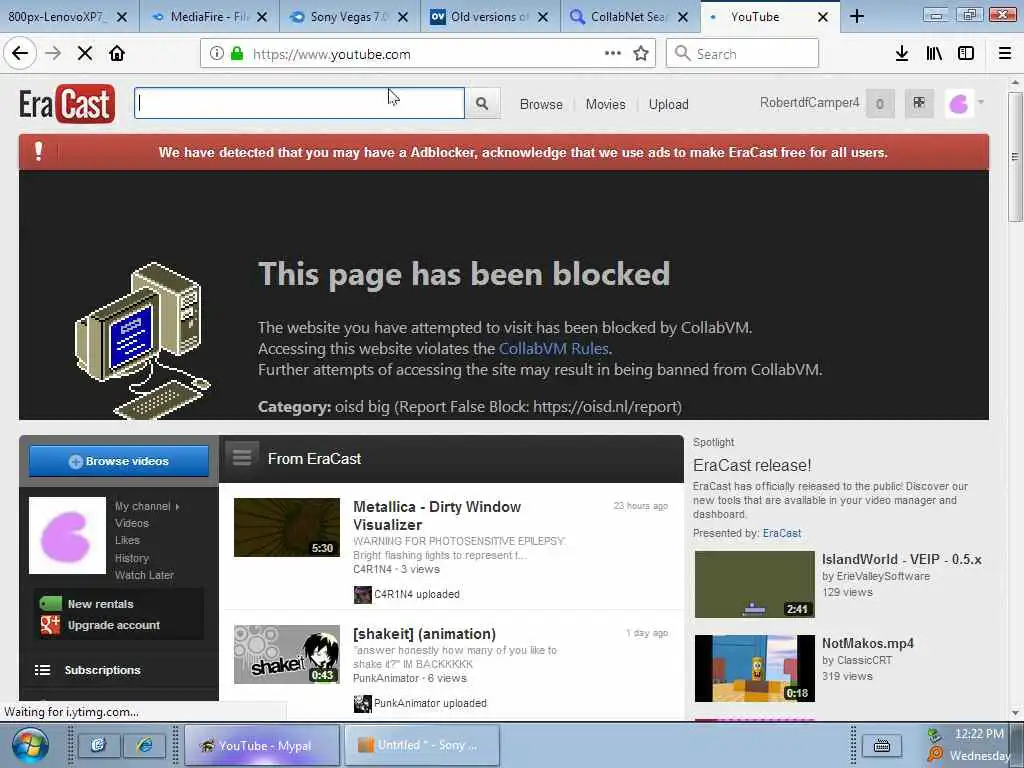The image size is (1024, 768).
Task: Click the Upload link
Action: pos(668,104)
